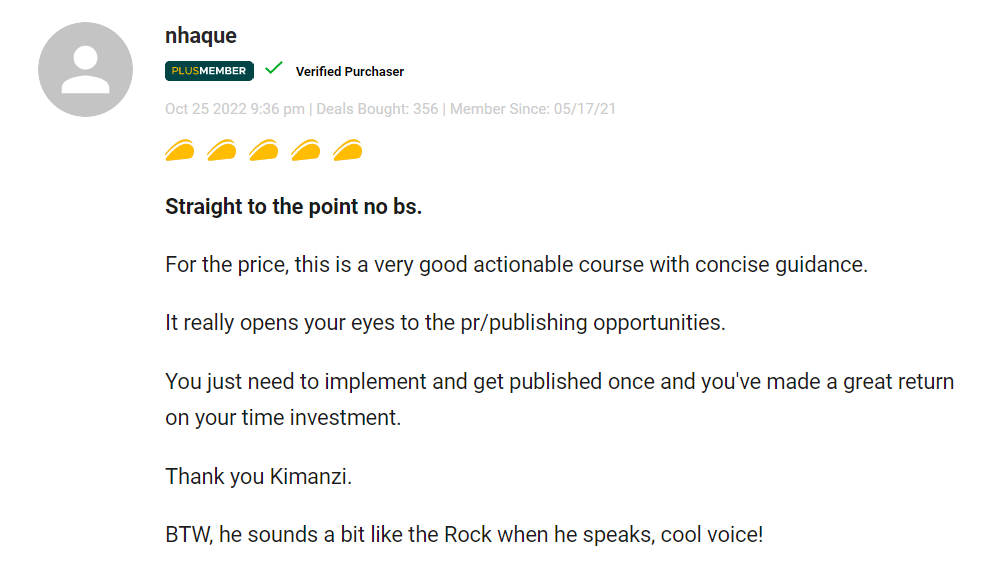Click the Deals Bought: 356 text
982x582 pixels.
377,109
